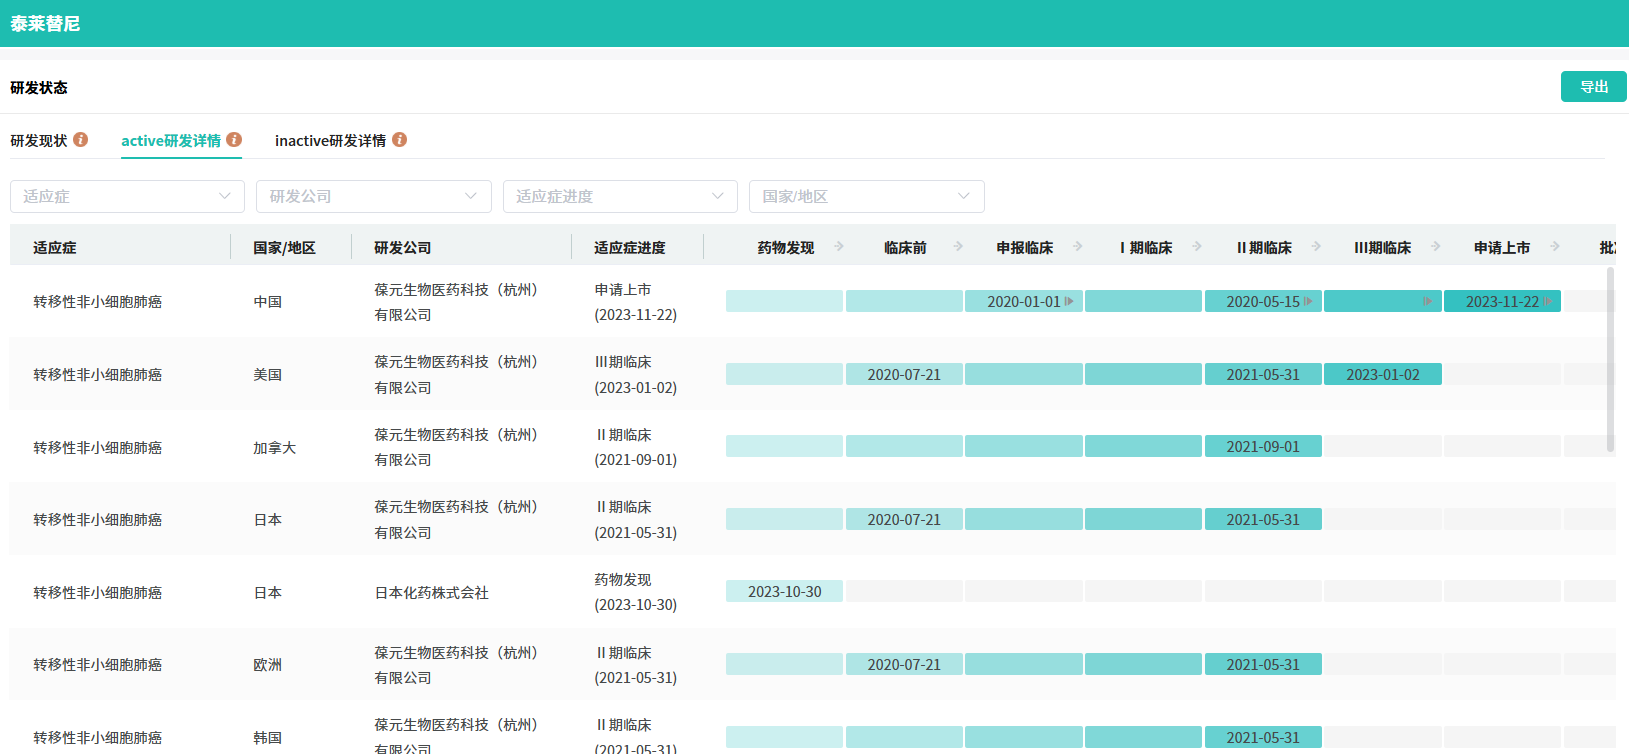
Task: Open the 适应症进度 dropdown
Action: pos(620,196)
